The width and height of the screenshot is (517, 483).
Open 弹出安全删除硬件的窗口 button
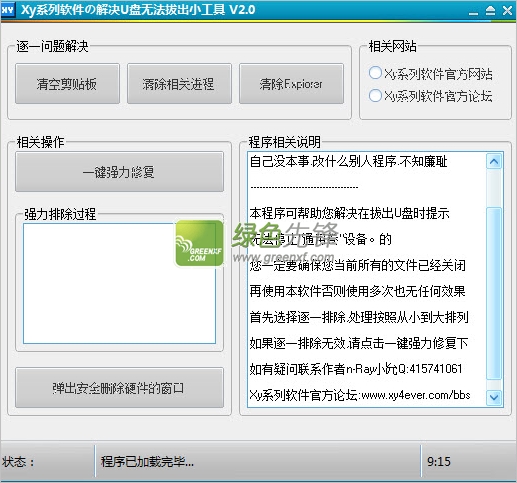119,388
